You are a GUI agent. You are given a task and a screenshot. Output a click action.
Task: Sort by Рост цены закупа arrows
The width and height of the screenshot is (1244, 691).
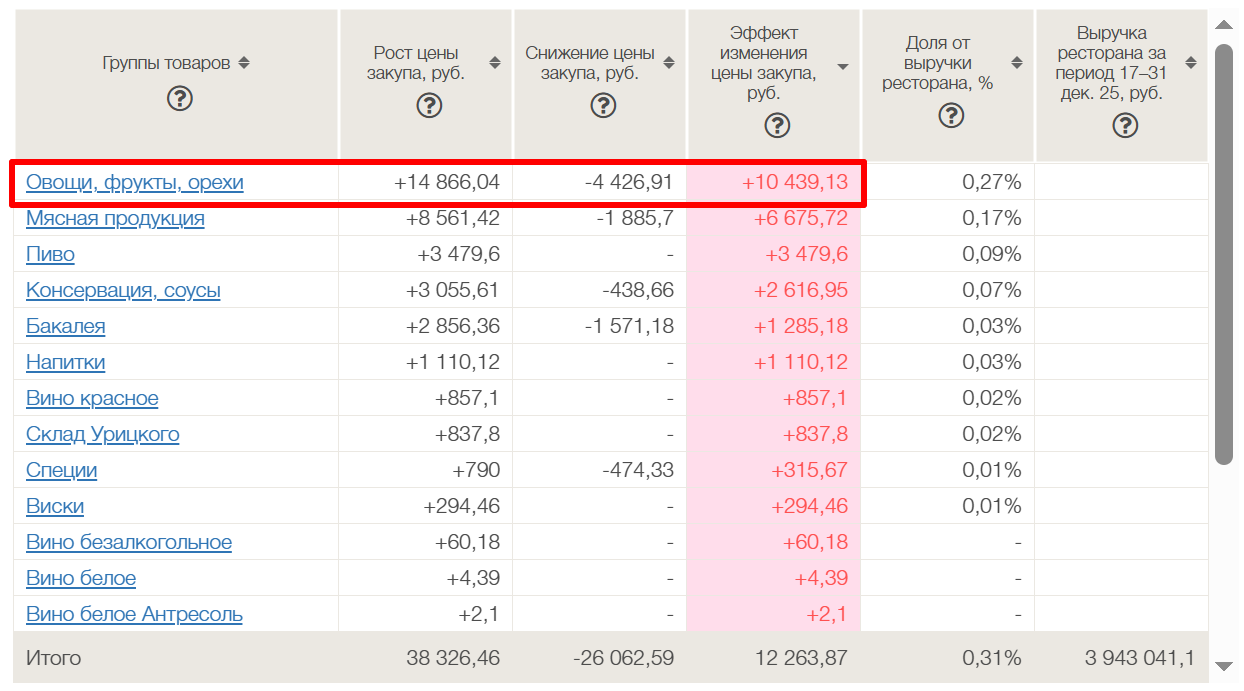(495, 63)
